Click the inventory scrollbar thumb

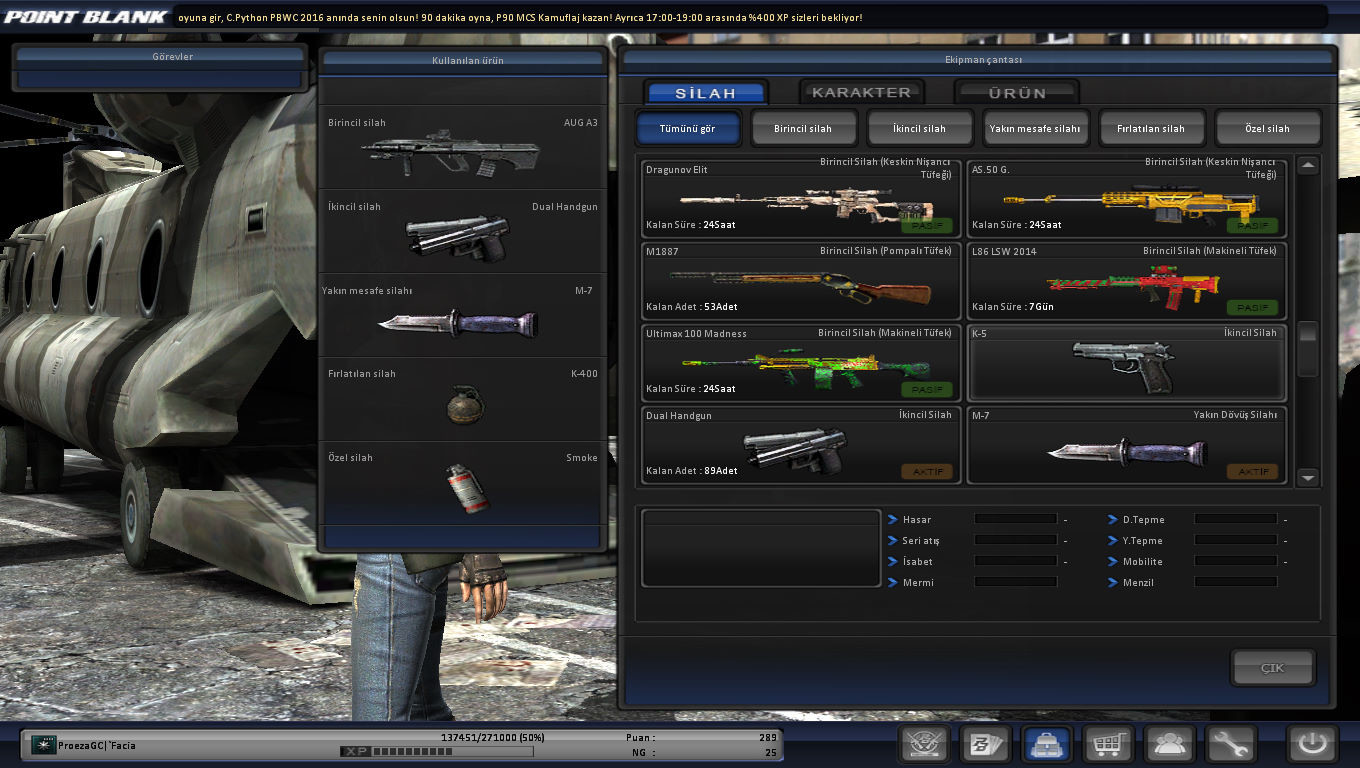click(x=1308, y=347)
